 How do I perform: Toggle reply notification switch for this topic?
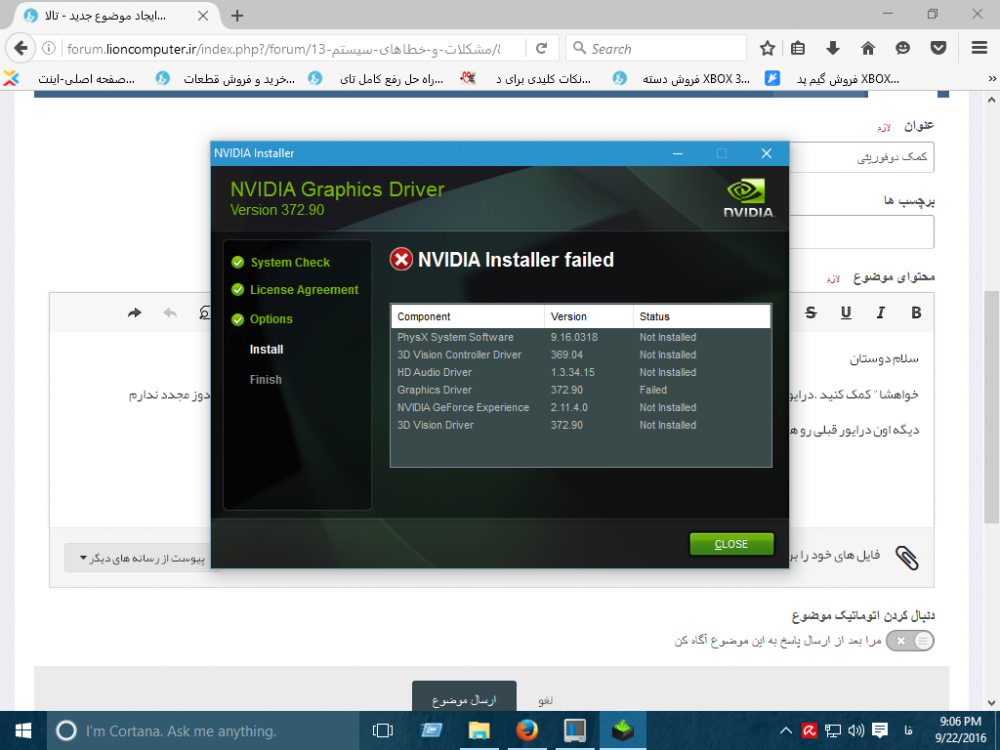click(x=910, y=640)
